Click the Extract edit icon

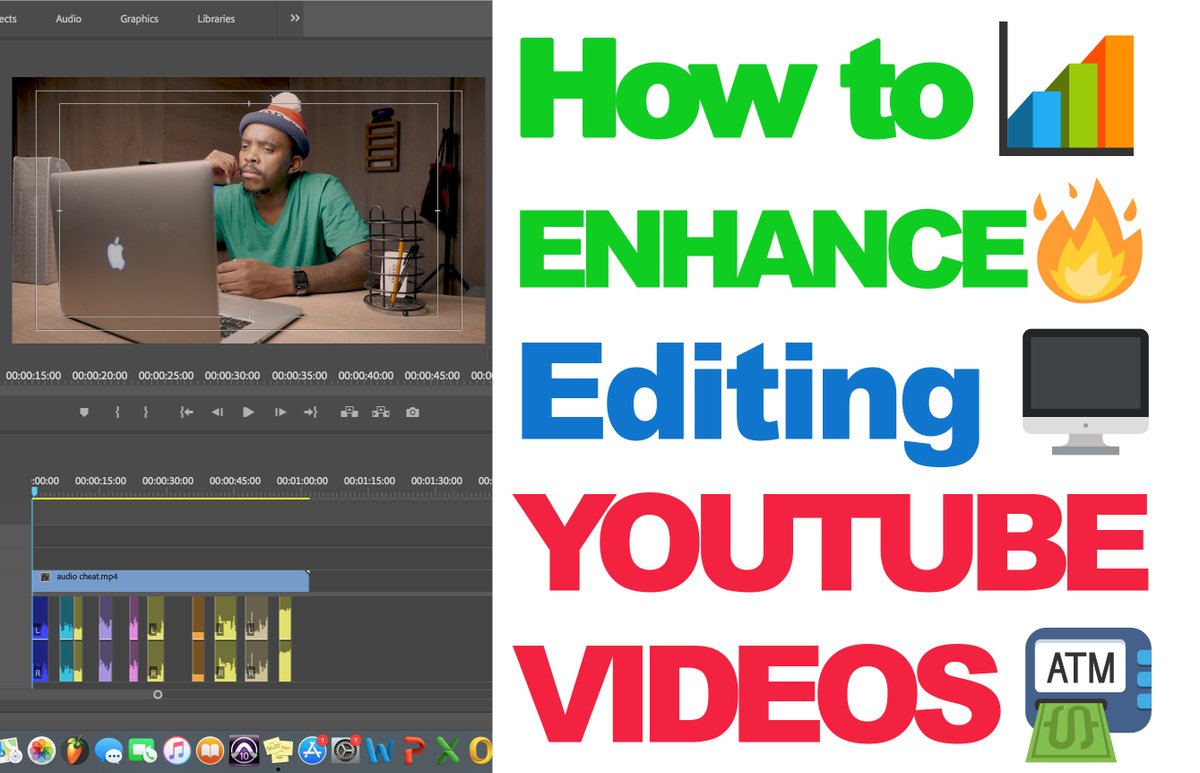tap(380, 412)
